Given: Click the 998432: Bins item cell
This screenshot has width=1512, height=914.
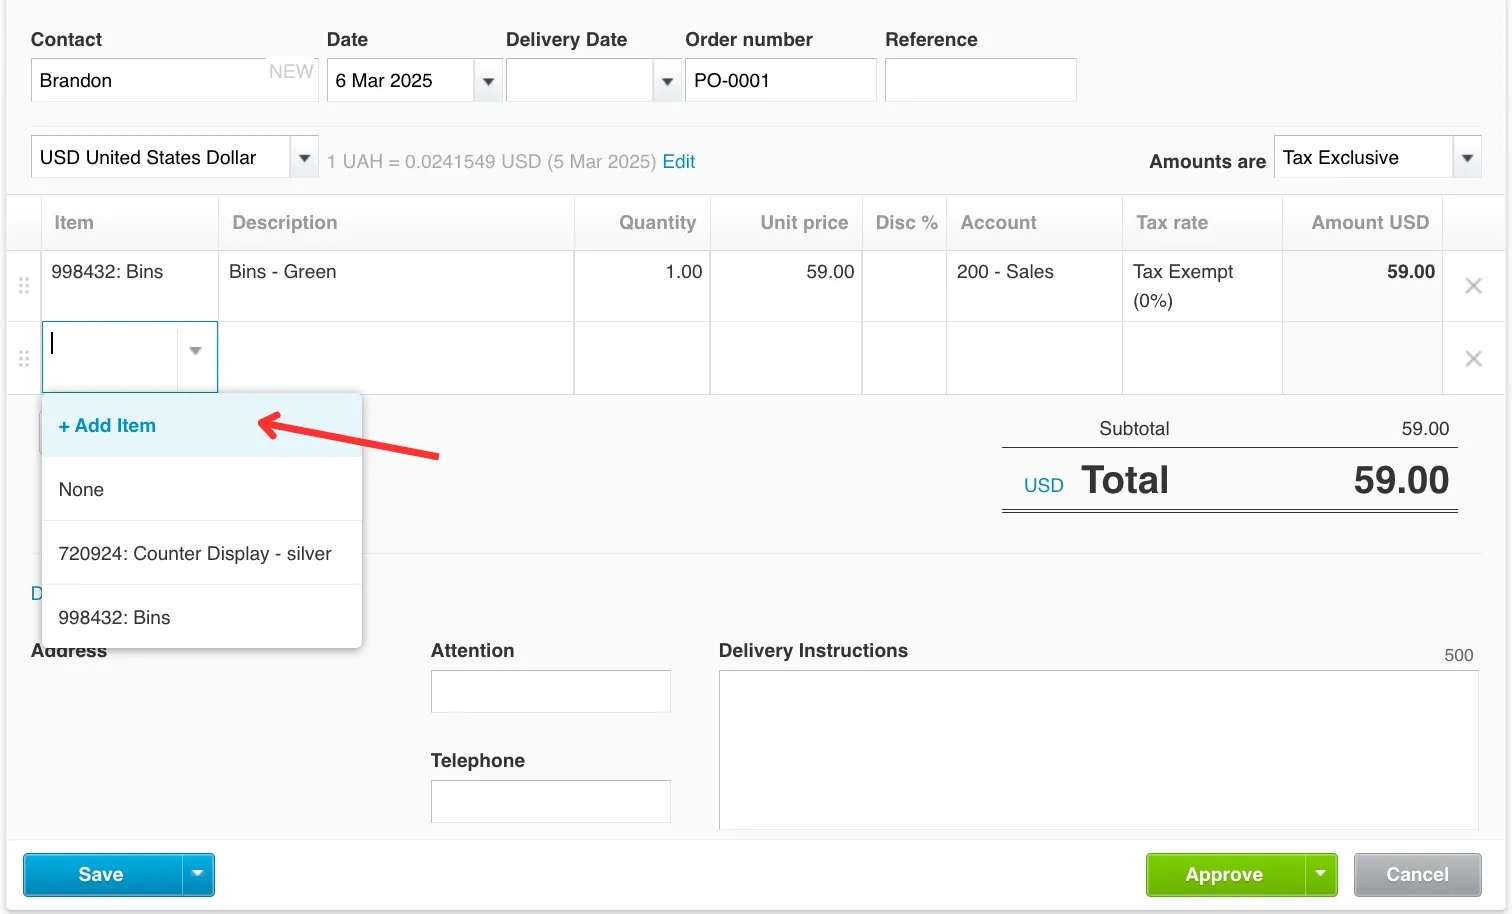Looking at the screenshot, I should [129, 286].
